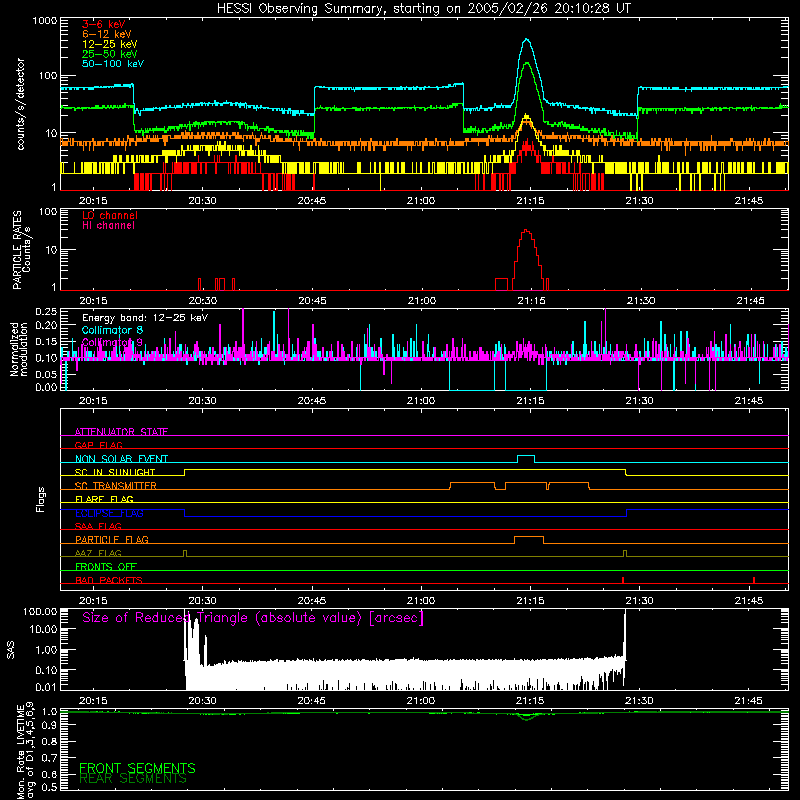The image size is (800, 800).
Task: Click the 100.00 tick on SAS plot
Action: [x=40, y=612]
